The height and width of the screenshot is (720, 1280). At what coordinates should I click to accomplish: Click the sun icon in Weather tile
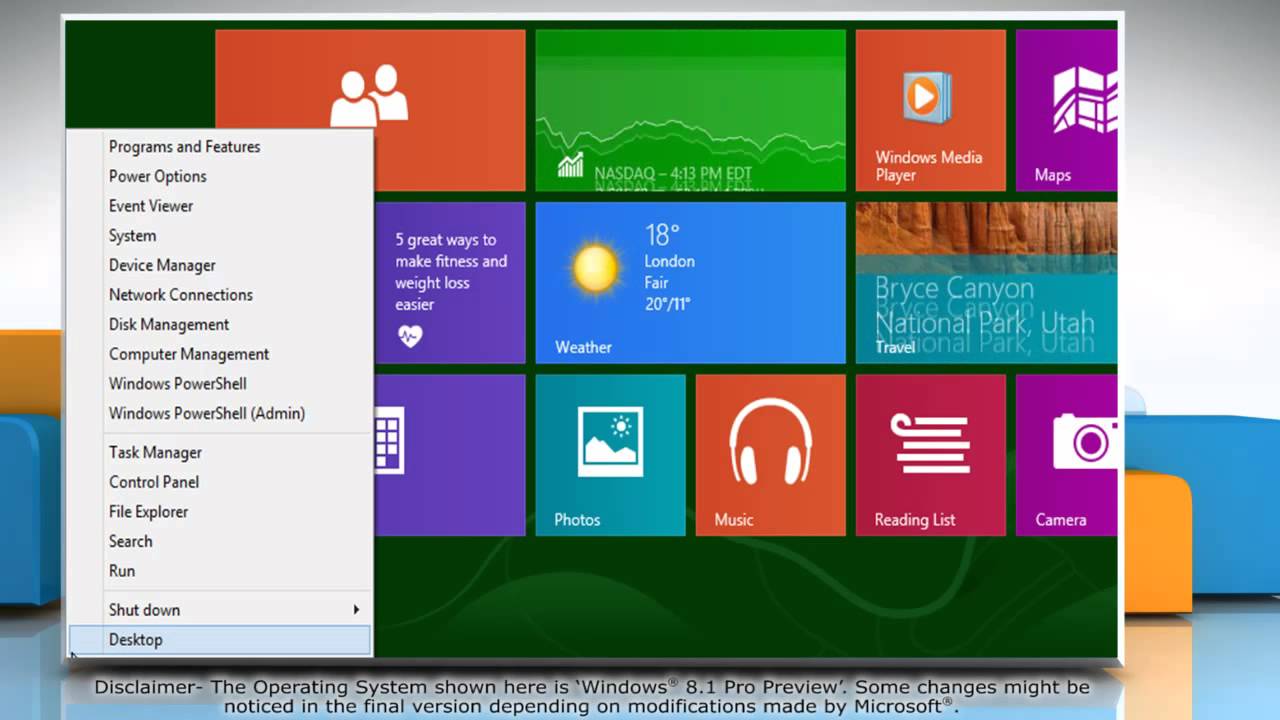click(x=595, y=269)
